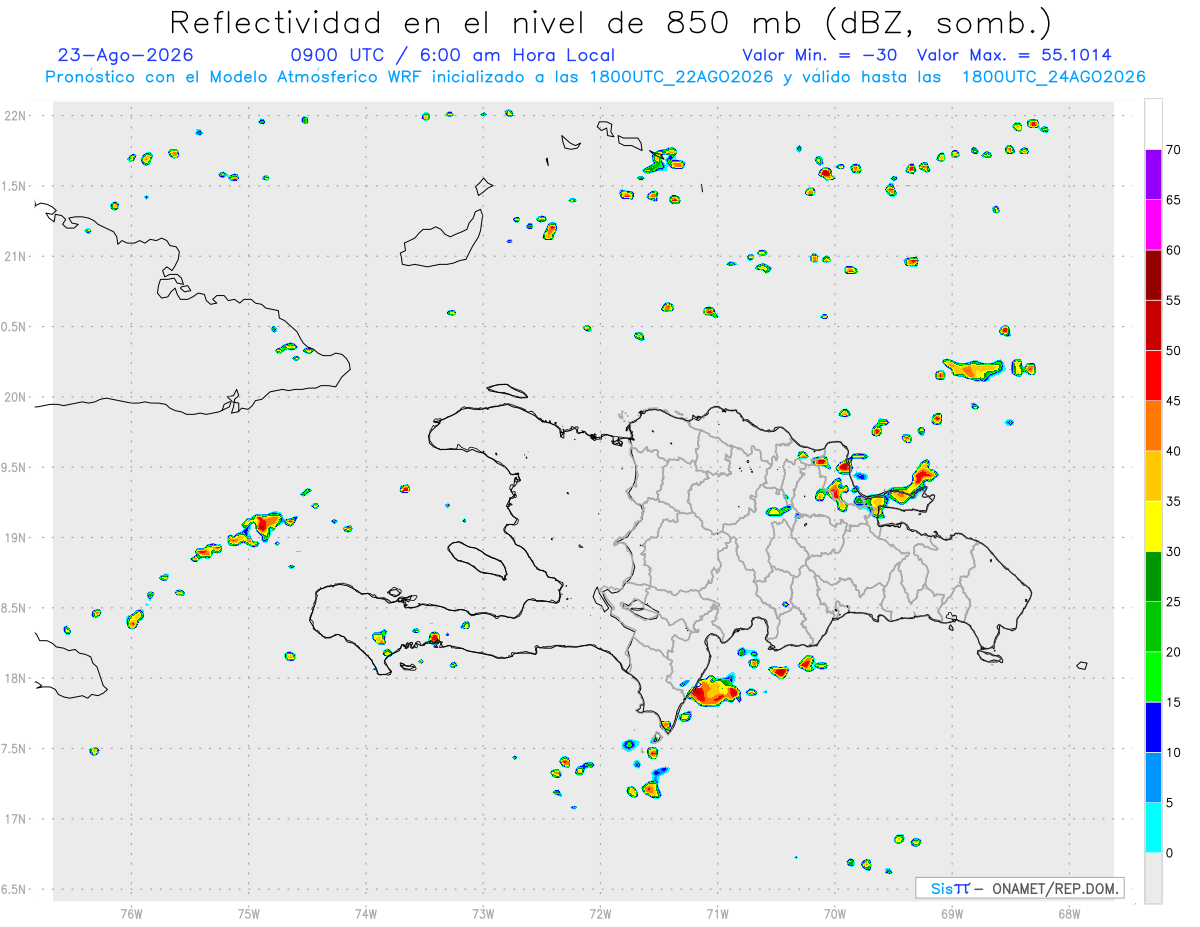
Task: Click the colorbar value label '70'
Action: 1174,150
